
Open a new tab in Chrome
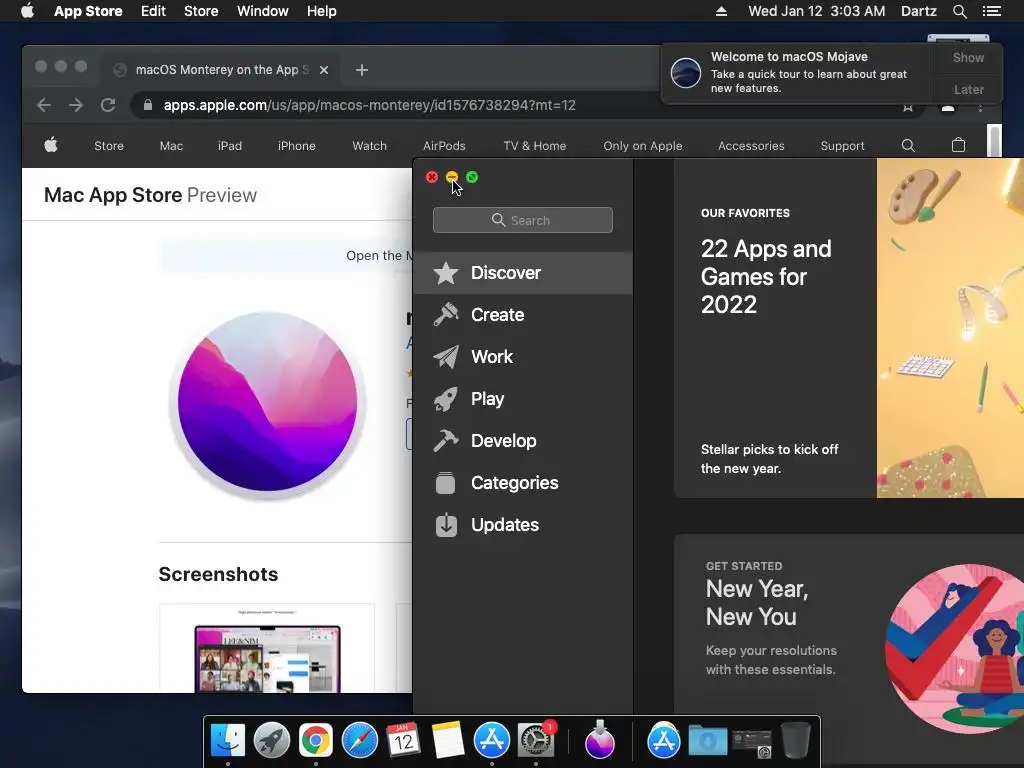pos(362,70)
